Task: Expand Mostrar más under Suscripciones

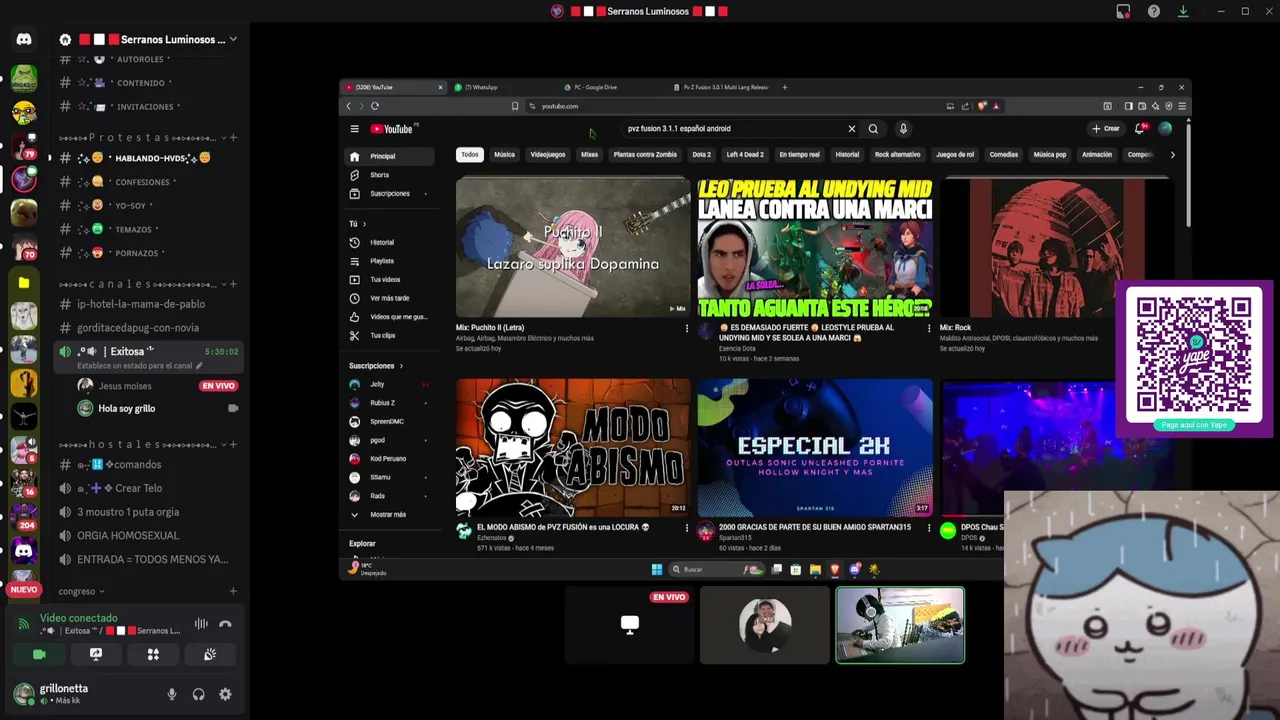Action: pos(389,514)
